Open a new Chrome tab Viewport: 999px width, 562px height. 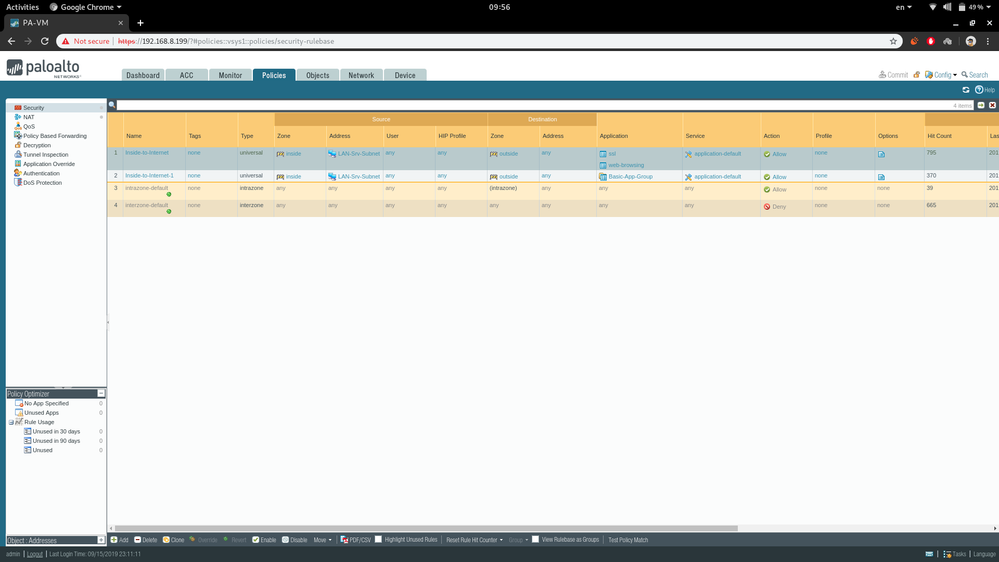pos(140,23)
